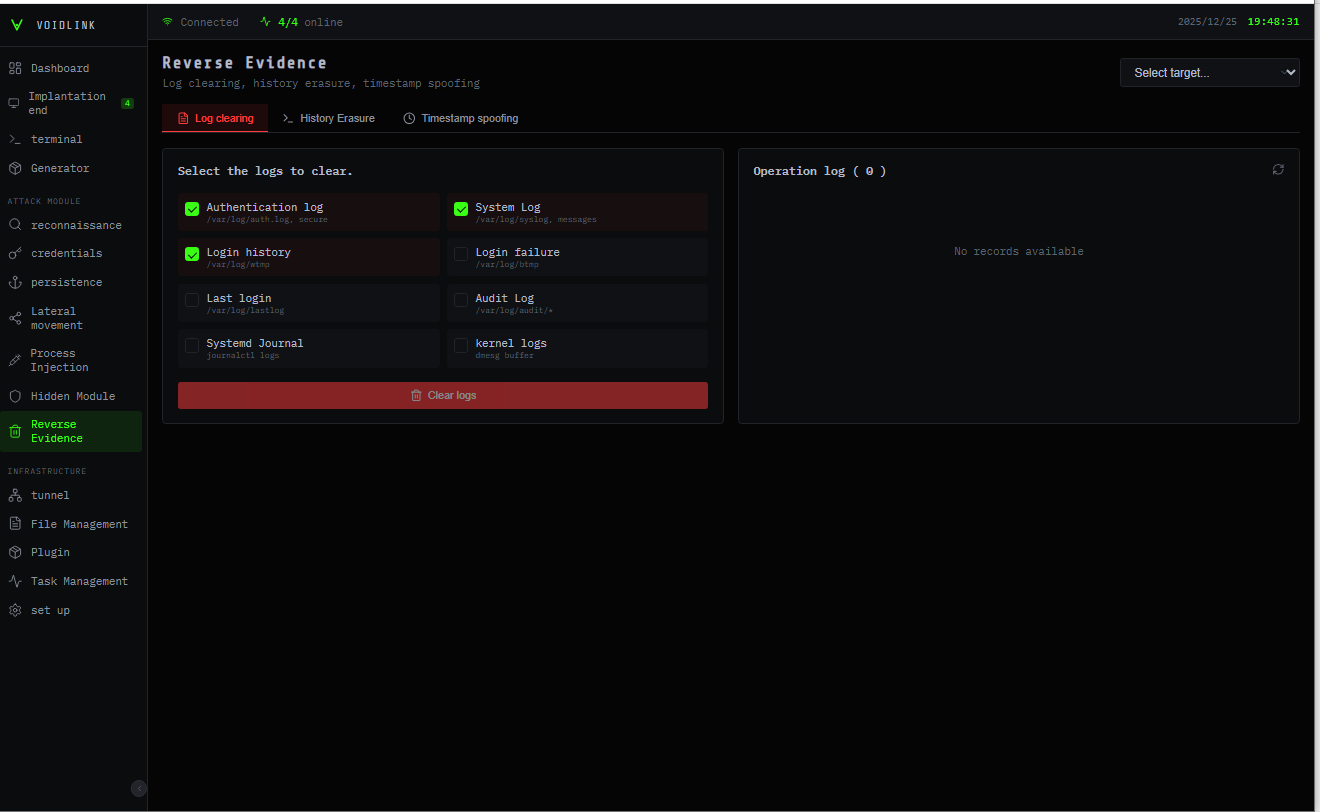The width and height of the screenshot is (1320, 812).
Task: Open the Generator module icon
Action: [14, 168]
